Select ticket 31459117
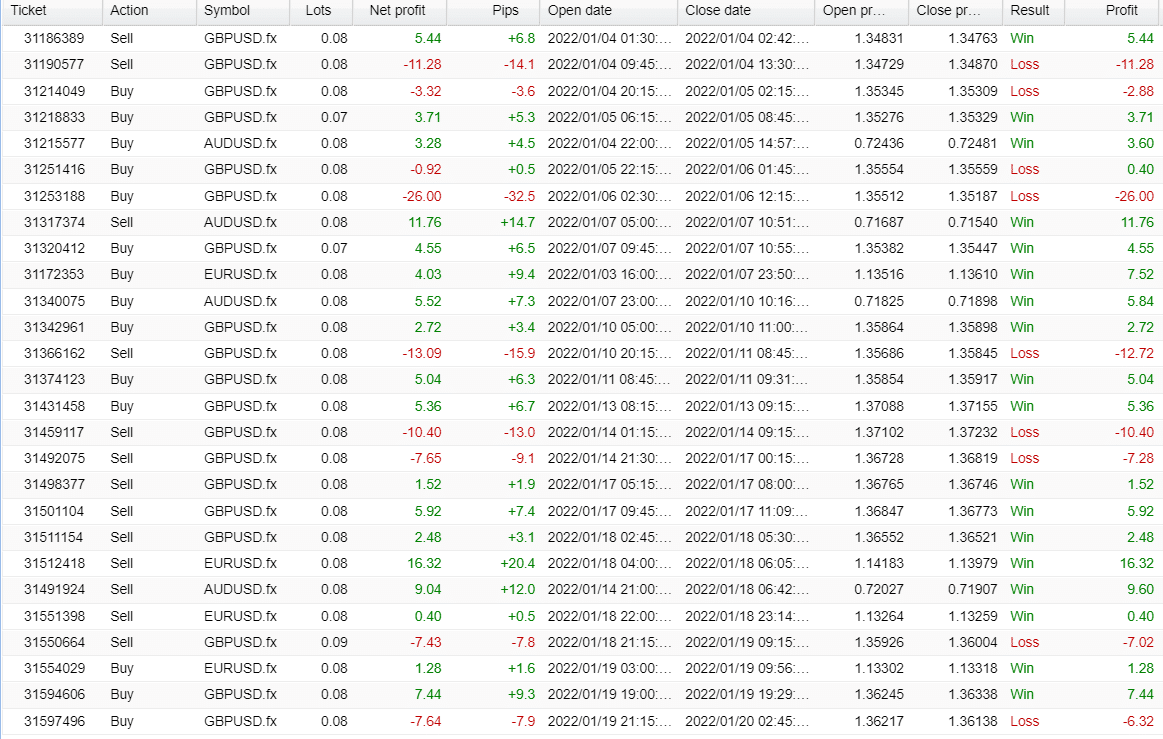This screenshot has height=739, width=1163. pos(54,433)
